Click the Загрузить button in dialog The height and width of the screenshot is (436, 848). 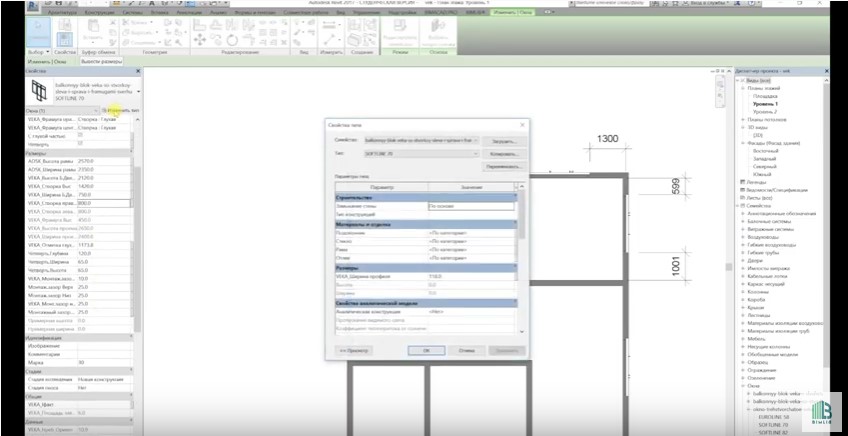click(x=502, y=142)
